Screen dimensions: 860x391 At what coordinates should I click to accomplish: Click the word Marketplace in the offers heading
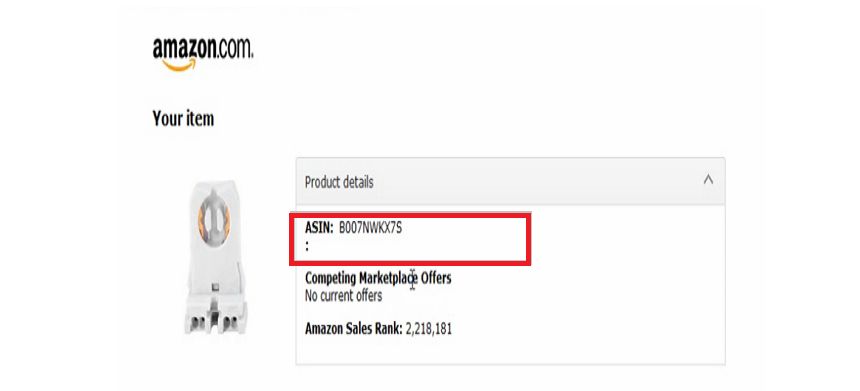click(386, 278)
